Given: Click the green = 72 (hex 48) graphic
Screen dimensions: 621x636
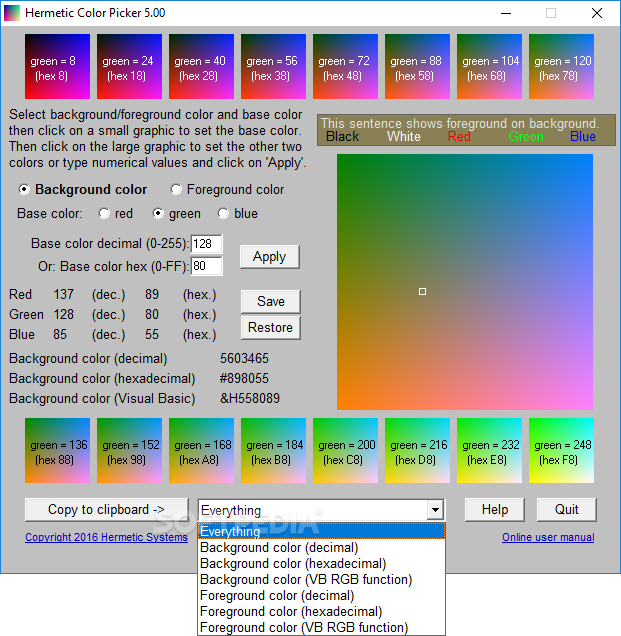Looking at the screenshot, I should point(345,67).
